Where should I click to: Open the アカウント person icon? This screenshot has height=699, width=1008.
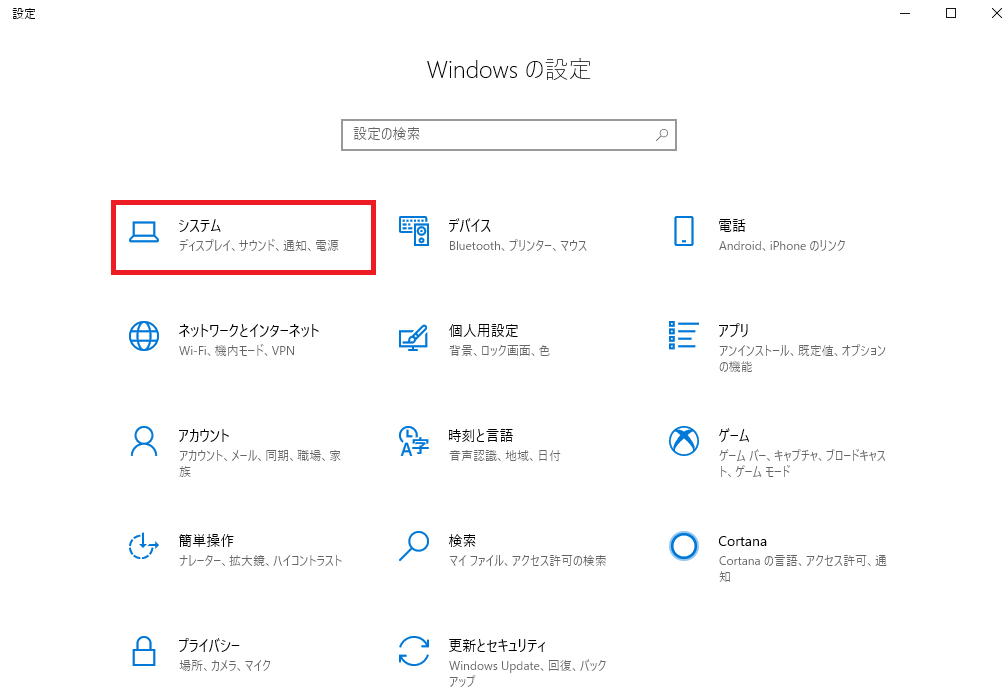pyautogui.click(x=144, y=441)
